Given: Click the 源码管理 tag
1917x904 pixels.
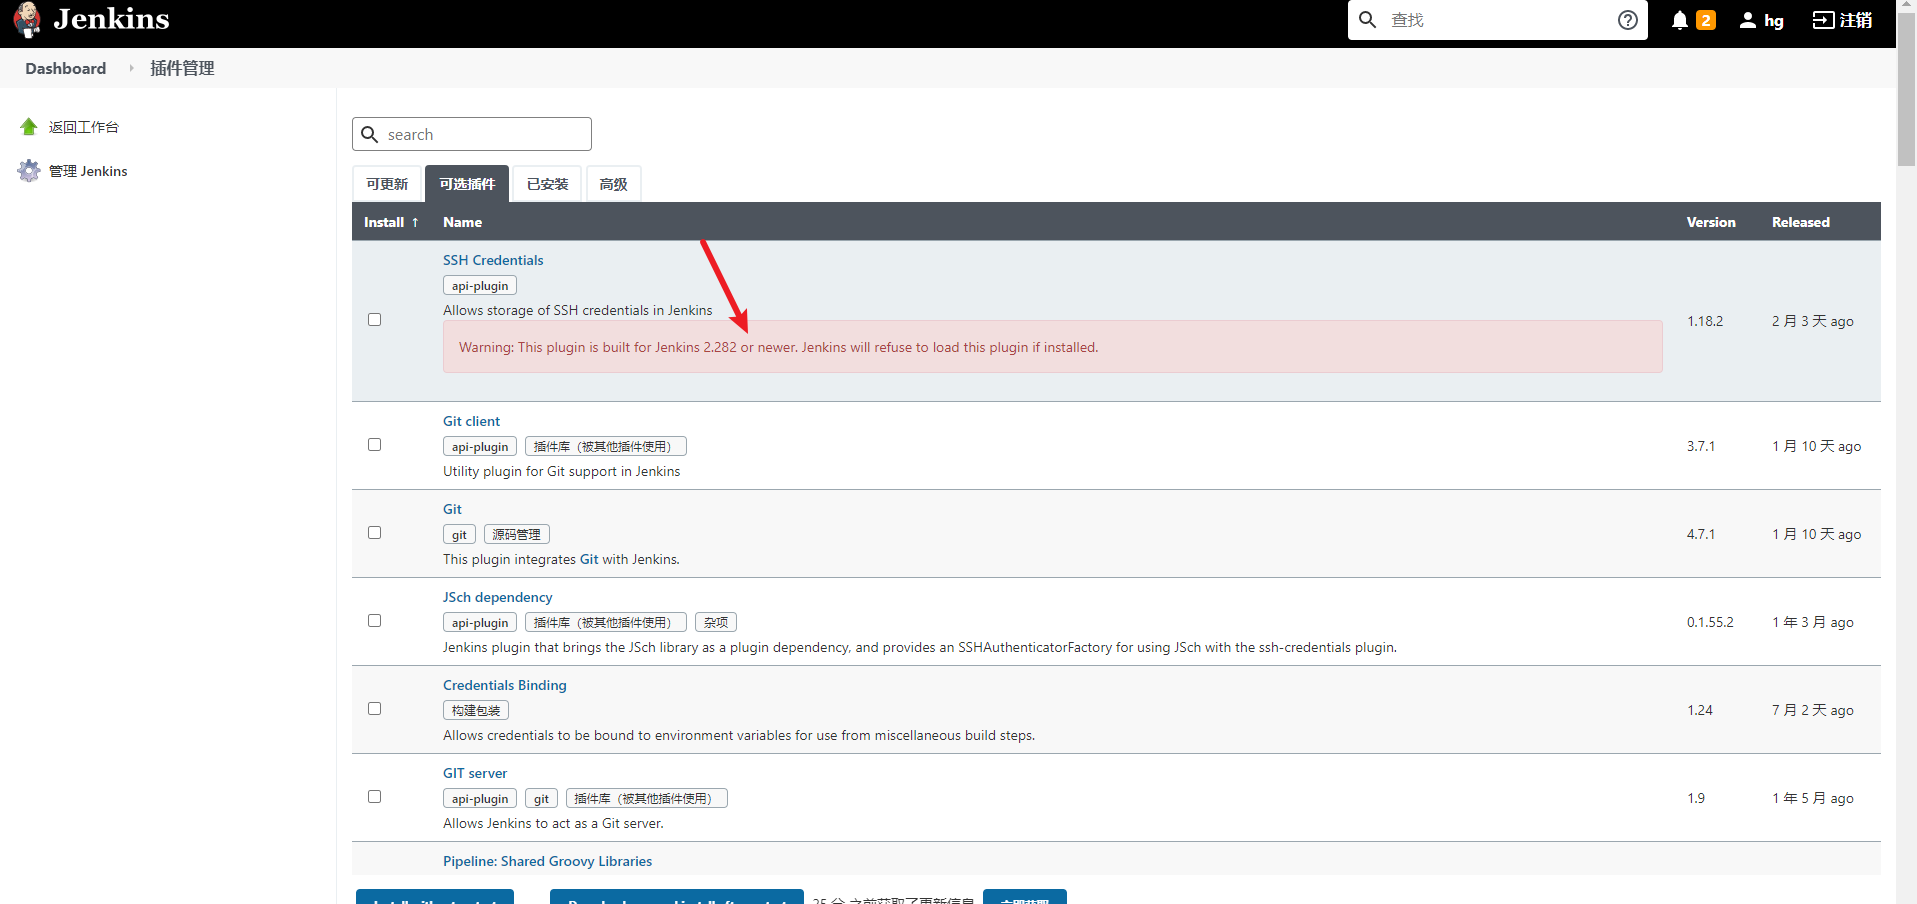Looking at the screenshot, I should 517,535.
